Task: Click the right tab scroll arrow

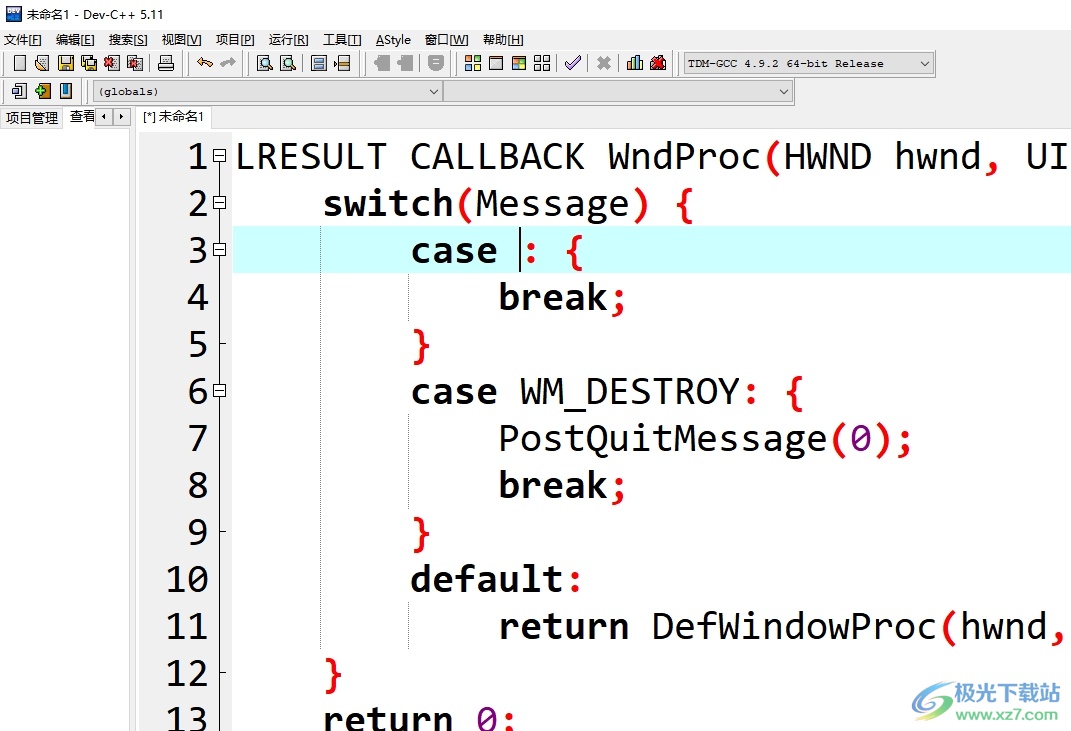Action: coord(121,117)
